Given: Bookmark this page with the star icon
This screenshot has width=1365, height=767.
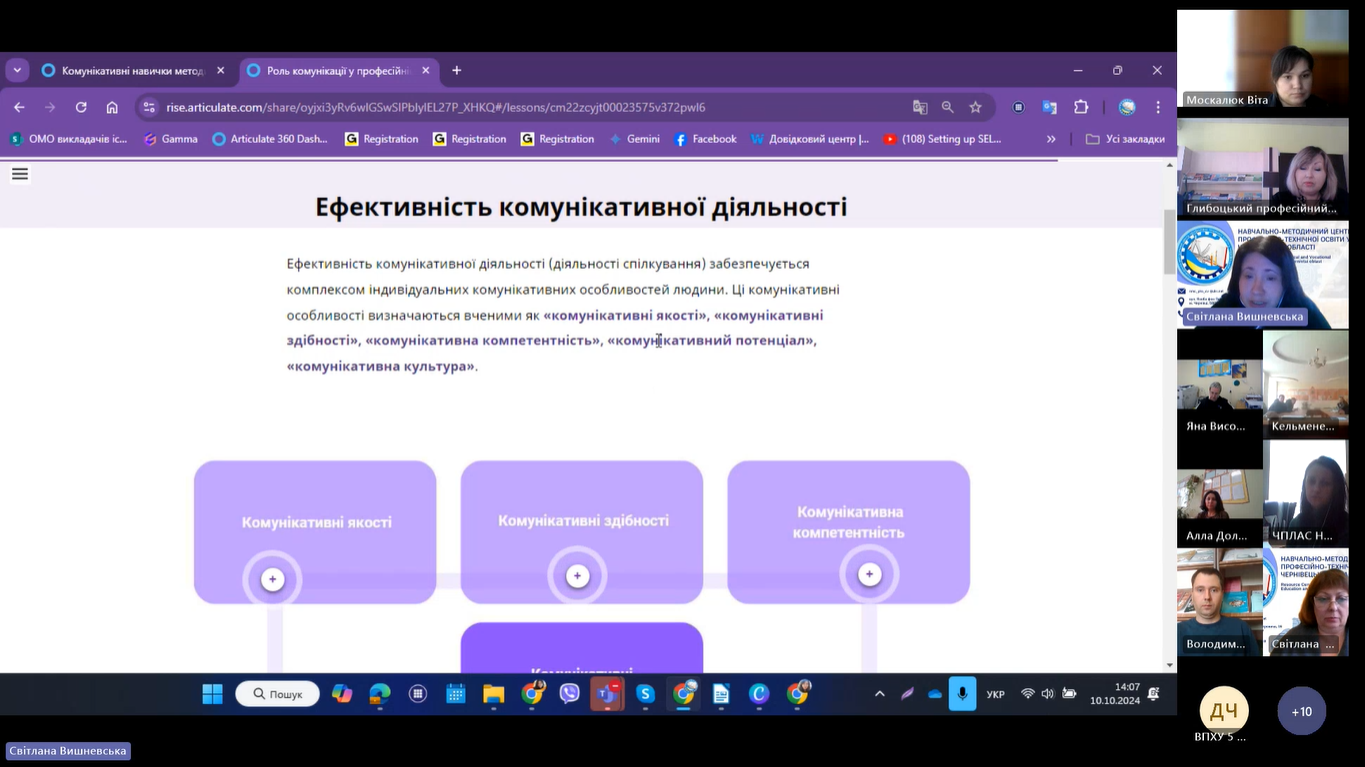Looking at the screenshot, I should click(975, 107).
